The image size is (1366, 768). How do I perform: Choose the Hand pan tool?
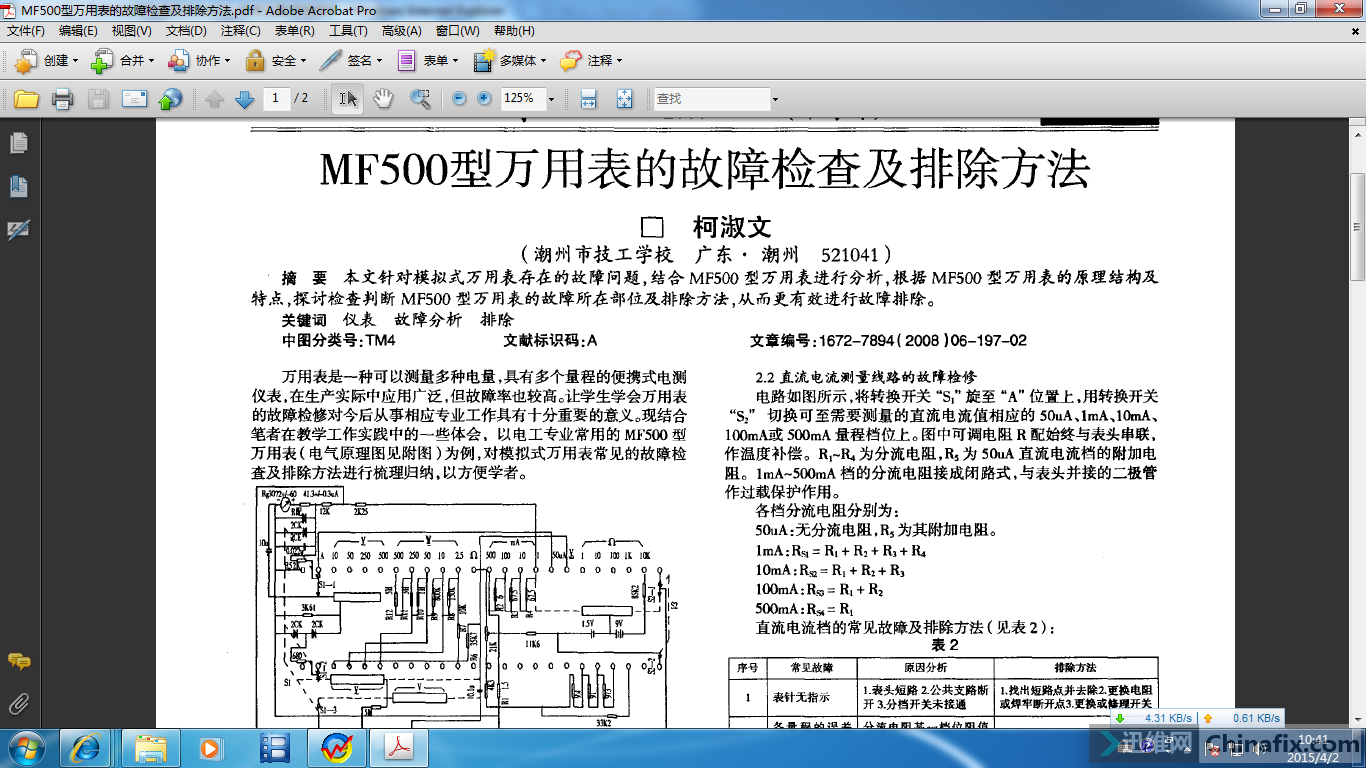383,99
